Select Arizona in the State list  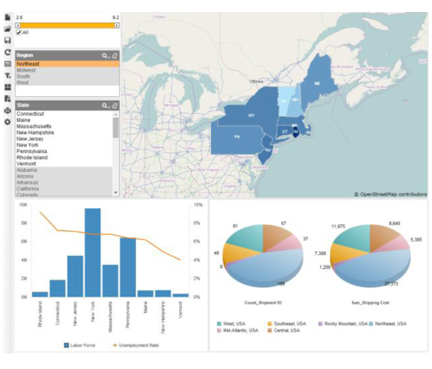64,176
